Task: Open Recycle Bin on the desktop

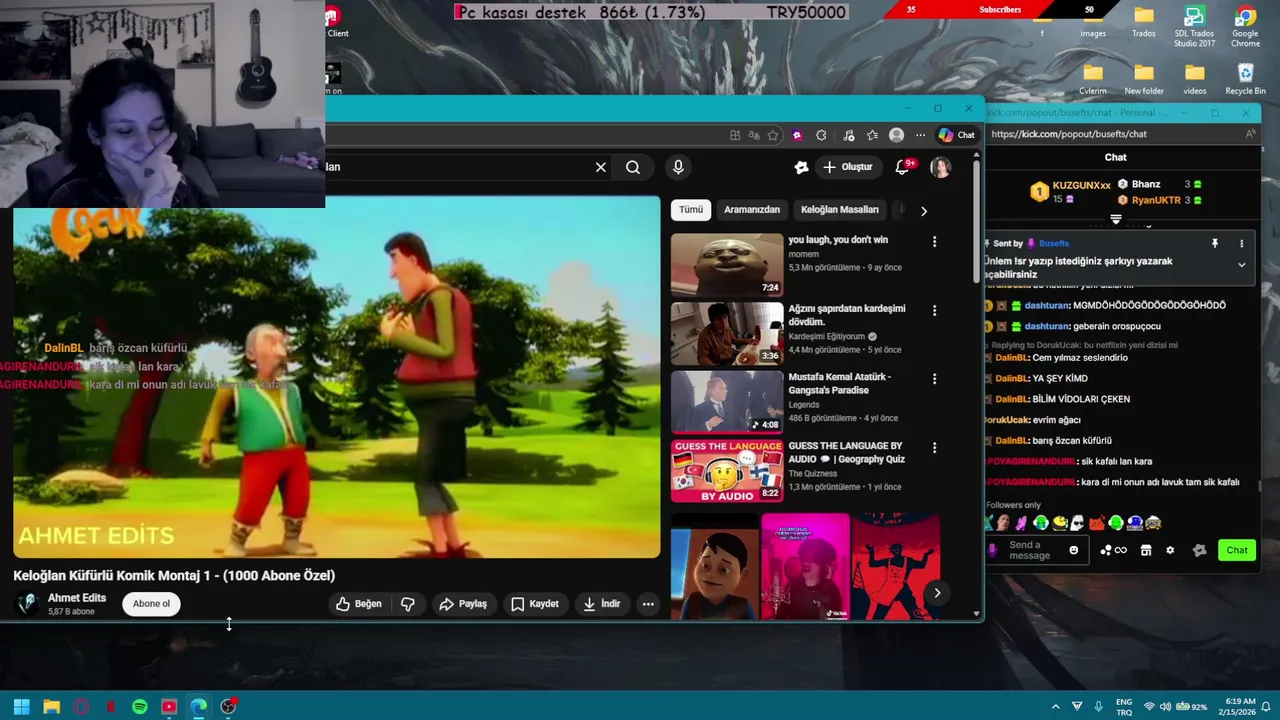Action: click(x=1245, y=79)
